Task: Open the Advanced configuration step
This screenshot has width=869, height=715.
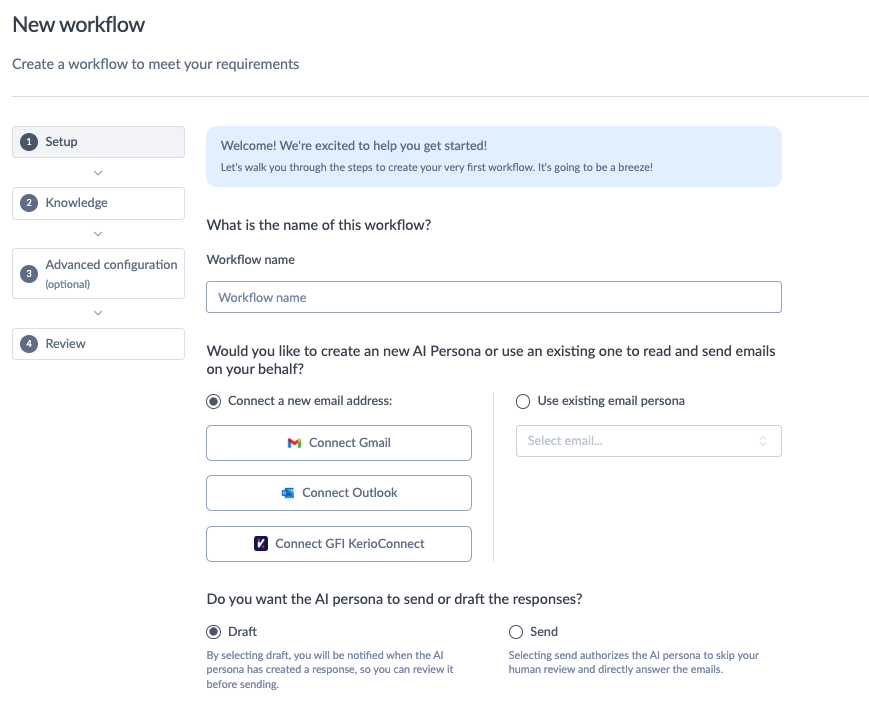Action: pyautogui.click(x=98, y=273)
